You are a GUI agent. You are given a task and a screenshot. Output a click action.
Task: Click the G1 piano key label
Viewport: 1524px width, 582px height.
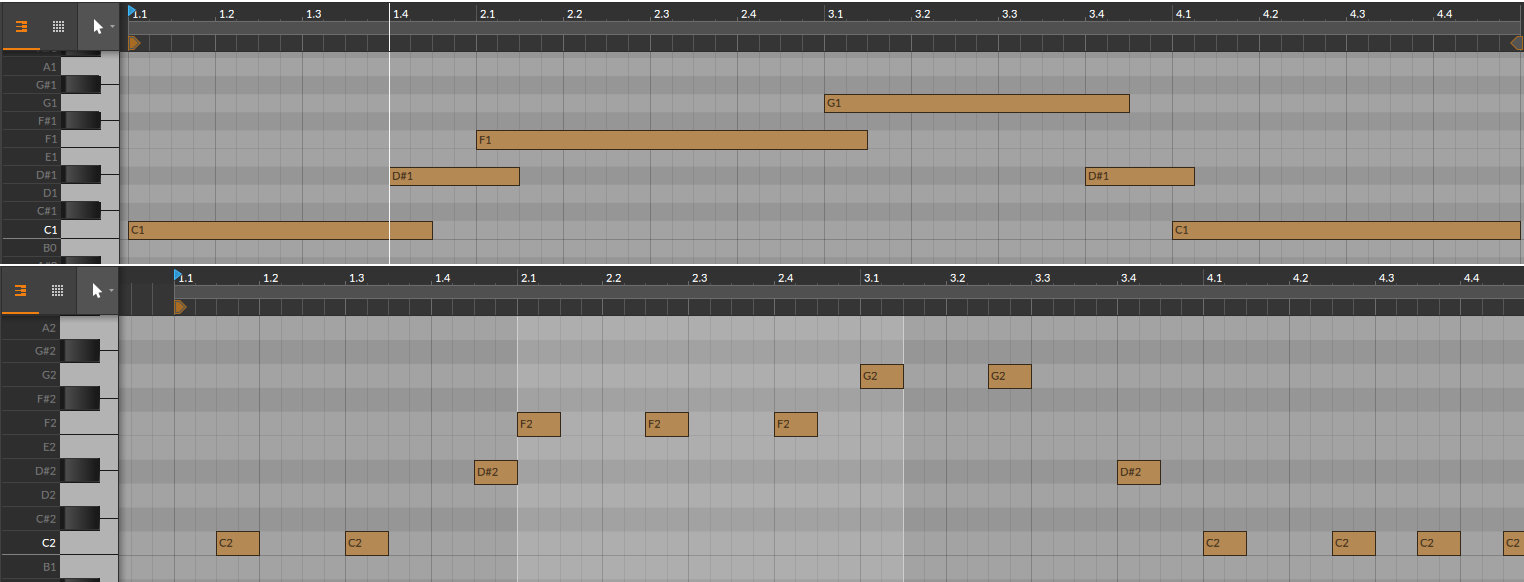click(x=49, y=103)
